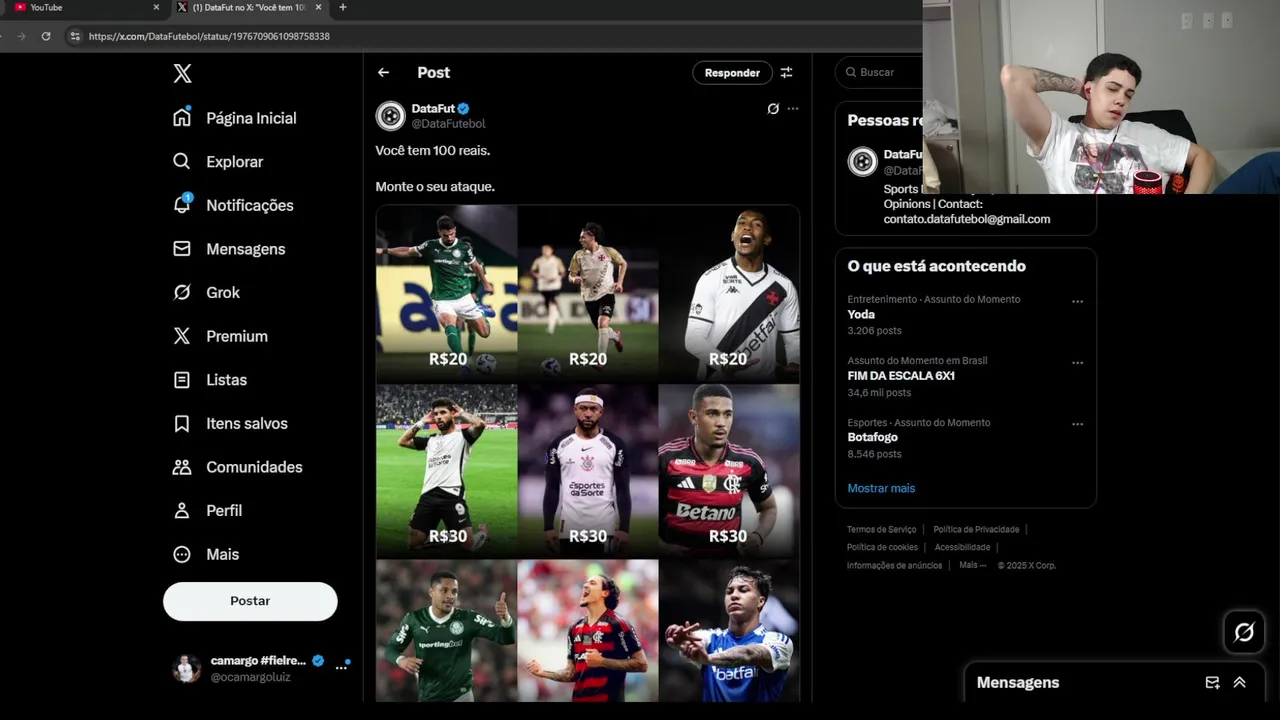1280x720 pixels.
Task: Open the Mensagens envelope icon in the sidebar
Action: pos(182,248)
